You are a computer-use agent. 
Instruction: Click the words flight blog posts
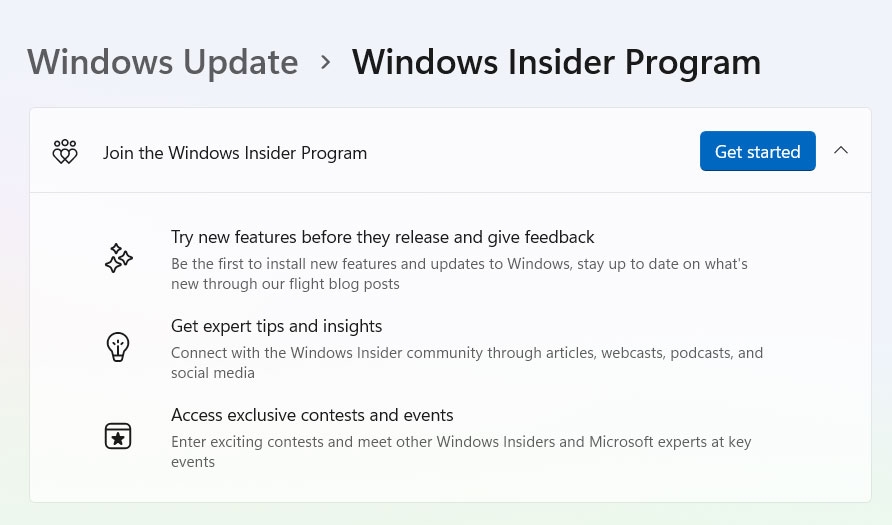click(x=344, y=284)
